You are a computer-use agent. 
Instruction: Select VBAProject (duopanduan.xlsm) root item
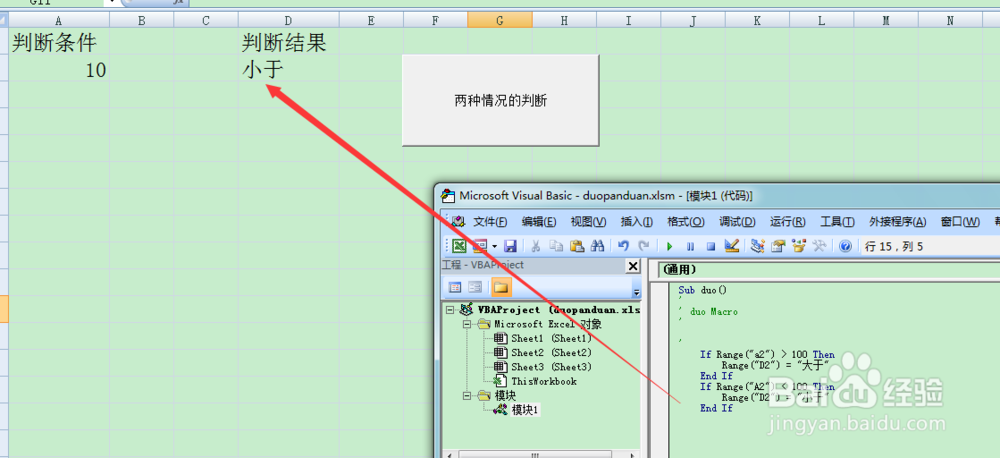coord(557,309)
